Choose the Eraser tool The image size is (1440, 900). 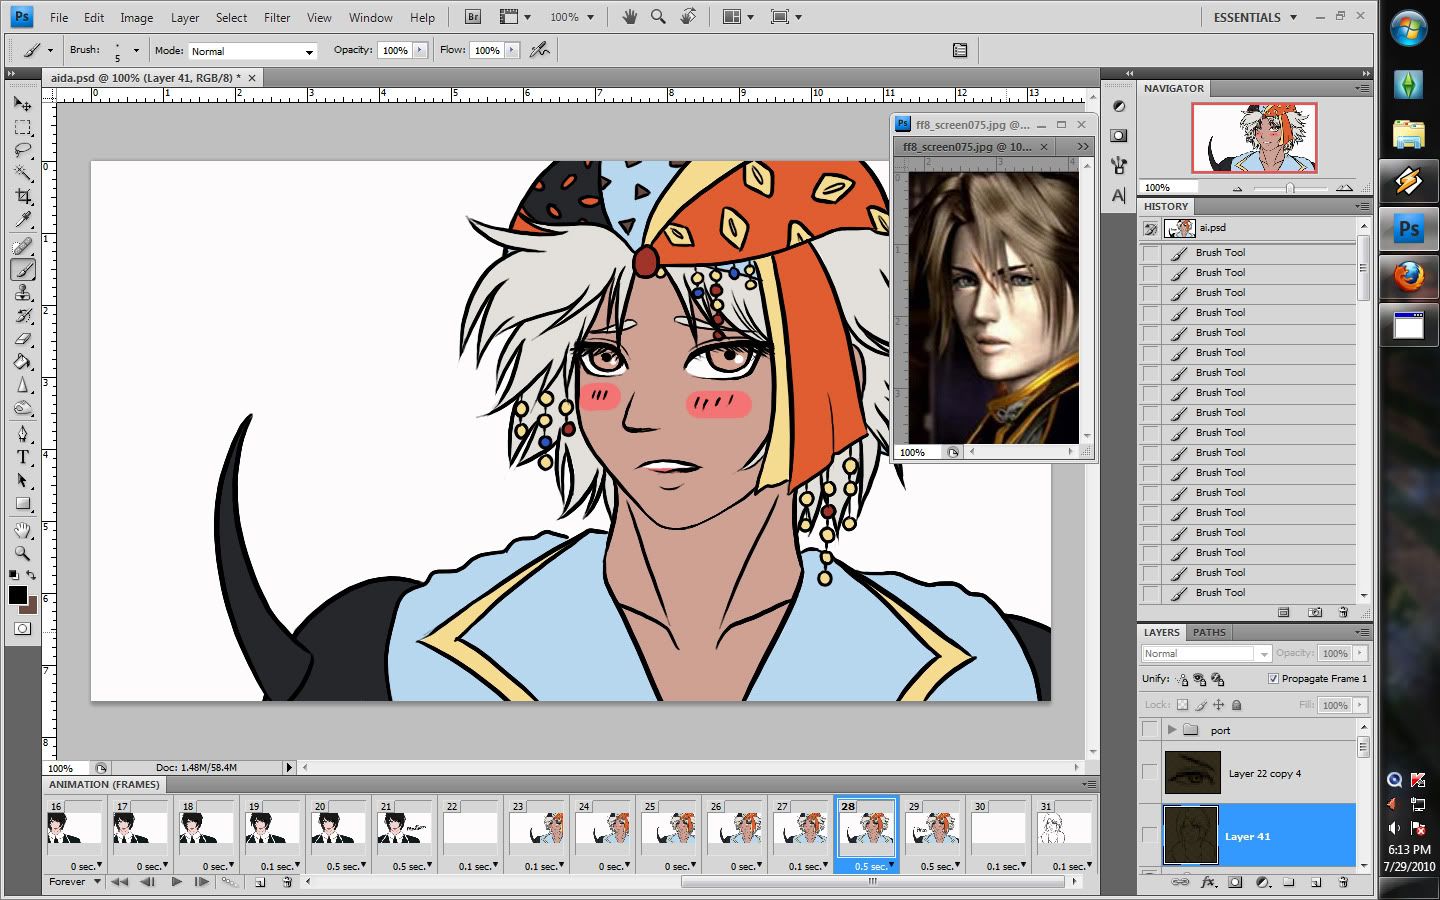point(22,340)
